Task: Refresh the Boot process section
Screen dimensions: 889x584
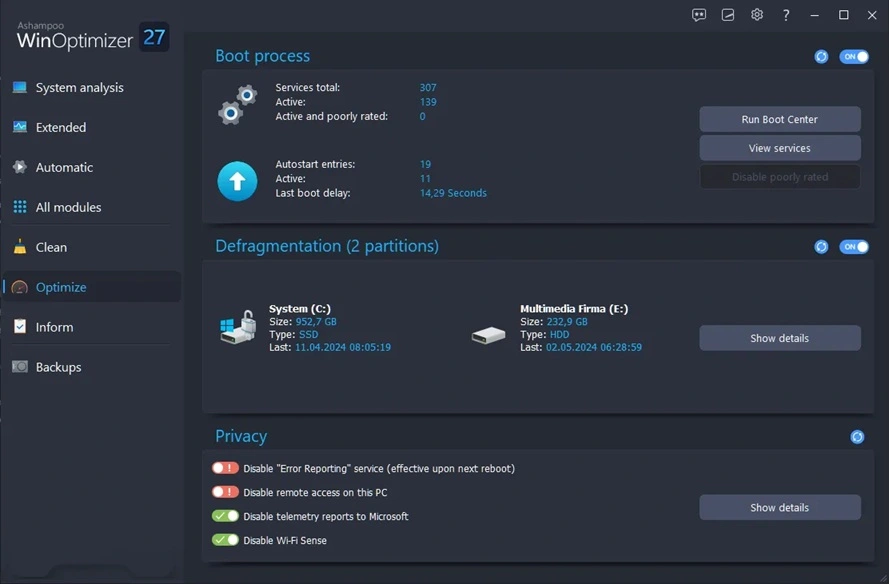Action: [x=821, y=57]
